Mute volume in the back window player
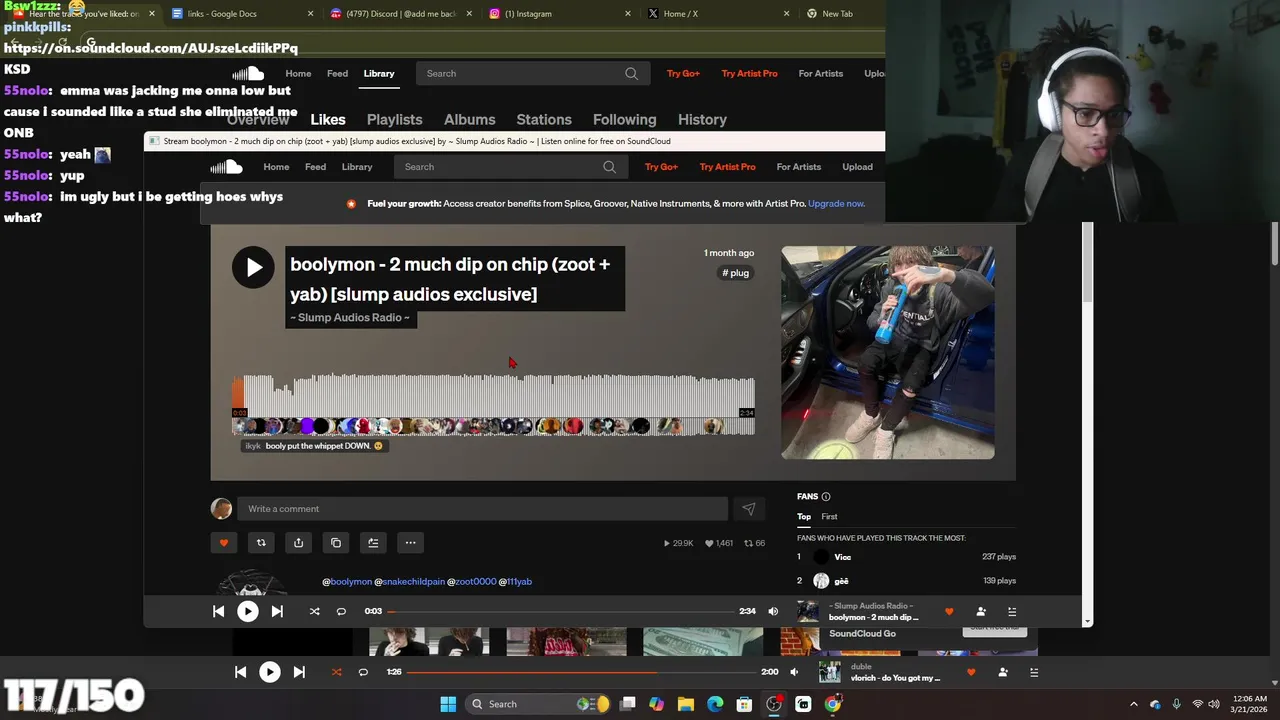Screen dimensions: 1280x720 794,672
